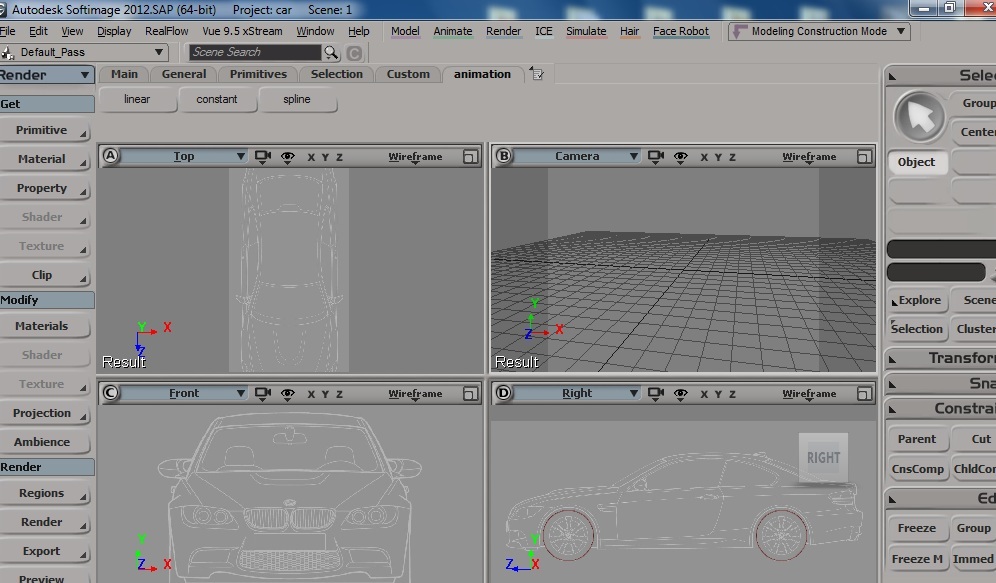Viewport: 996px width, 583px height.
Task: Open the Edit menu
Action: pos(38,31)
